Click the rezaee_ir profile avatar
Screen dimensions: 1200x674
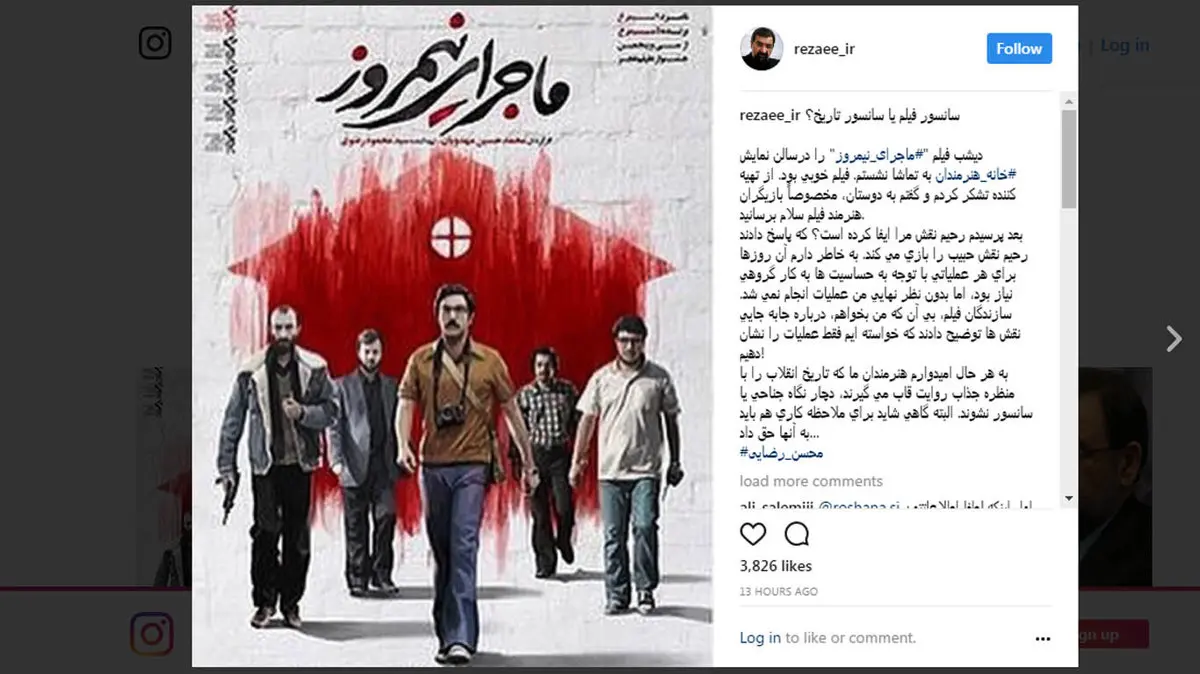point(761,48)
